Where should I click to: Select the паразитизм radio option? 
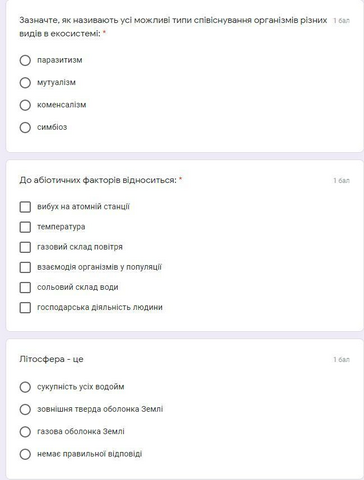[25, 60]
